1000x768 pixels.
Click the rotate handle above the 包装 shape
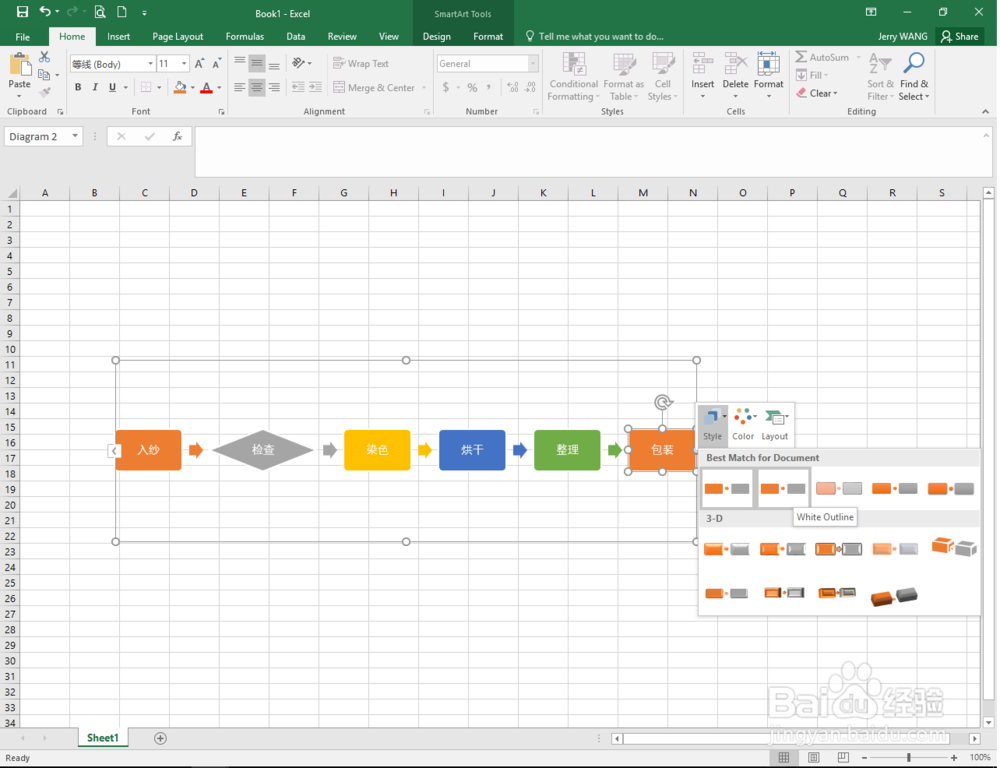coord(663,402)
